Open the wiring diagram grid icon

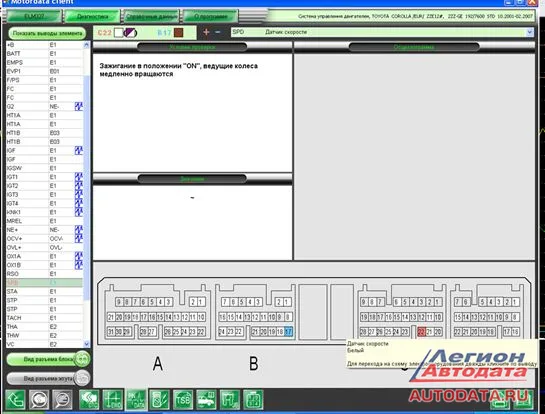click(x=113, y=400)
